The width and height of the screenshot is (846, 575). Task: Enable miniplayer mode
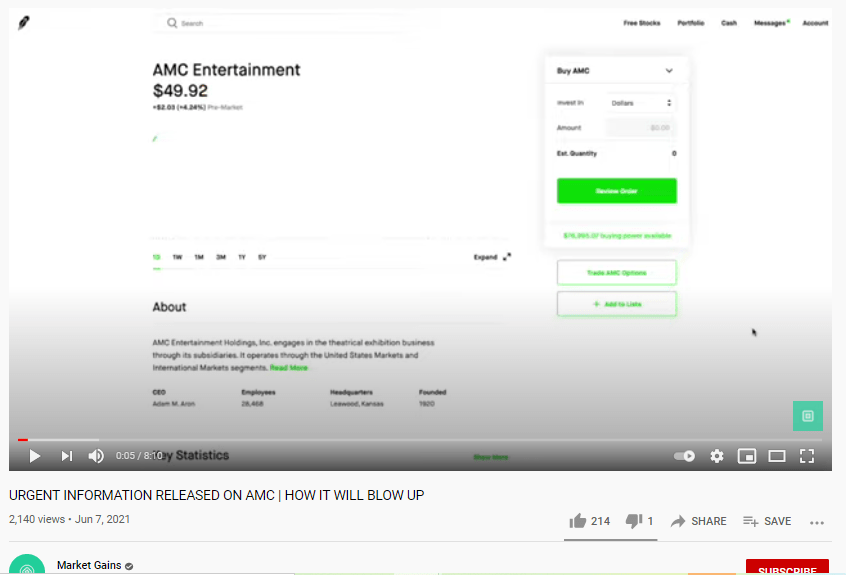click(747, 456)
